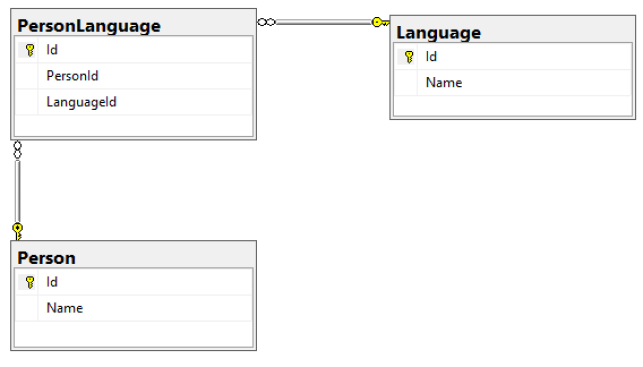Screen dimensions: 643x367
Task: Select the key endpoint above the Person table
Action: [x=18, y=232]
